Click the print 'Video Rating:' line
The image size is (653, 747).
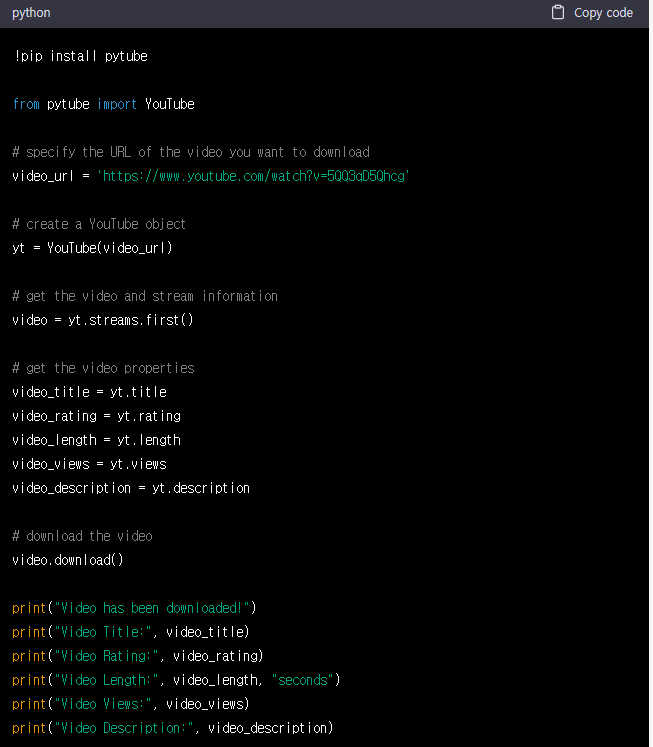[x=138, y=656]
